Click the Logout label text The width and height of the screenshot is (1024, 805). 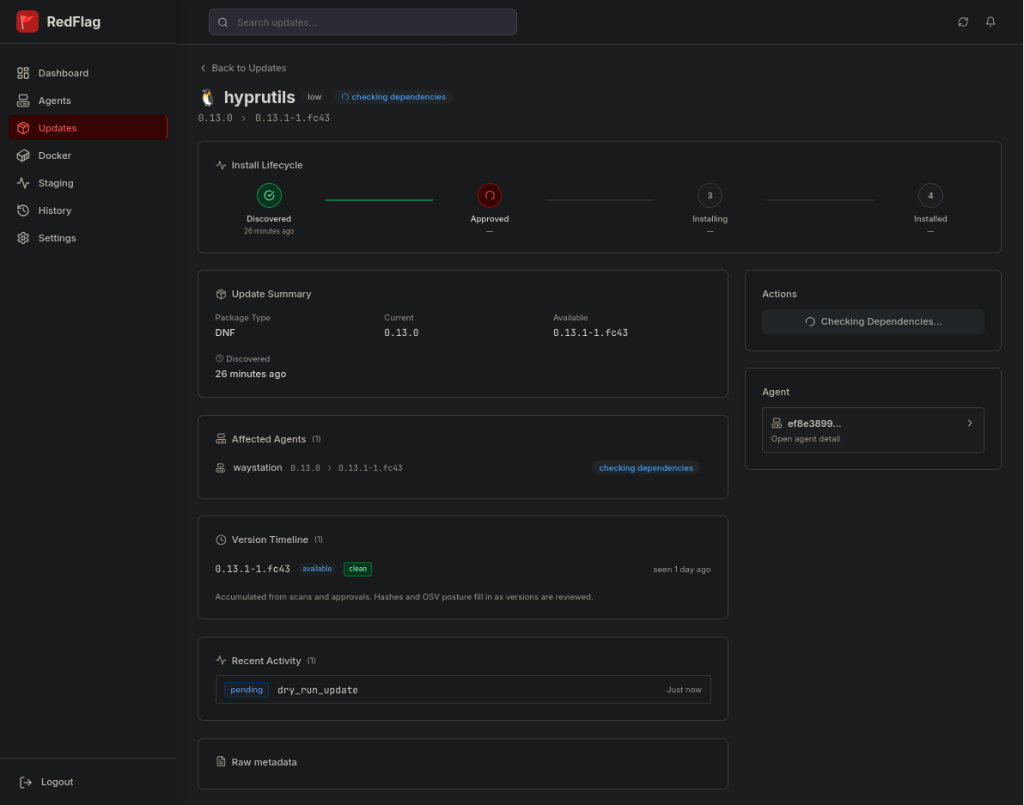[57, 782]
